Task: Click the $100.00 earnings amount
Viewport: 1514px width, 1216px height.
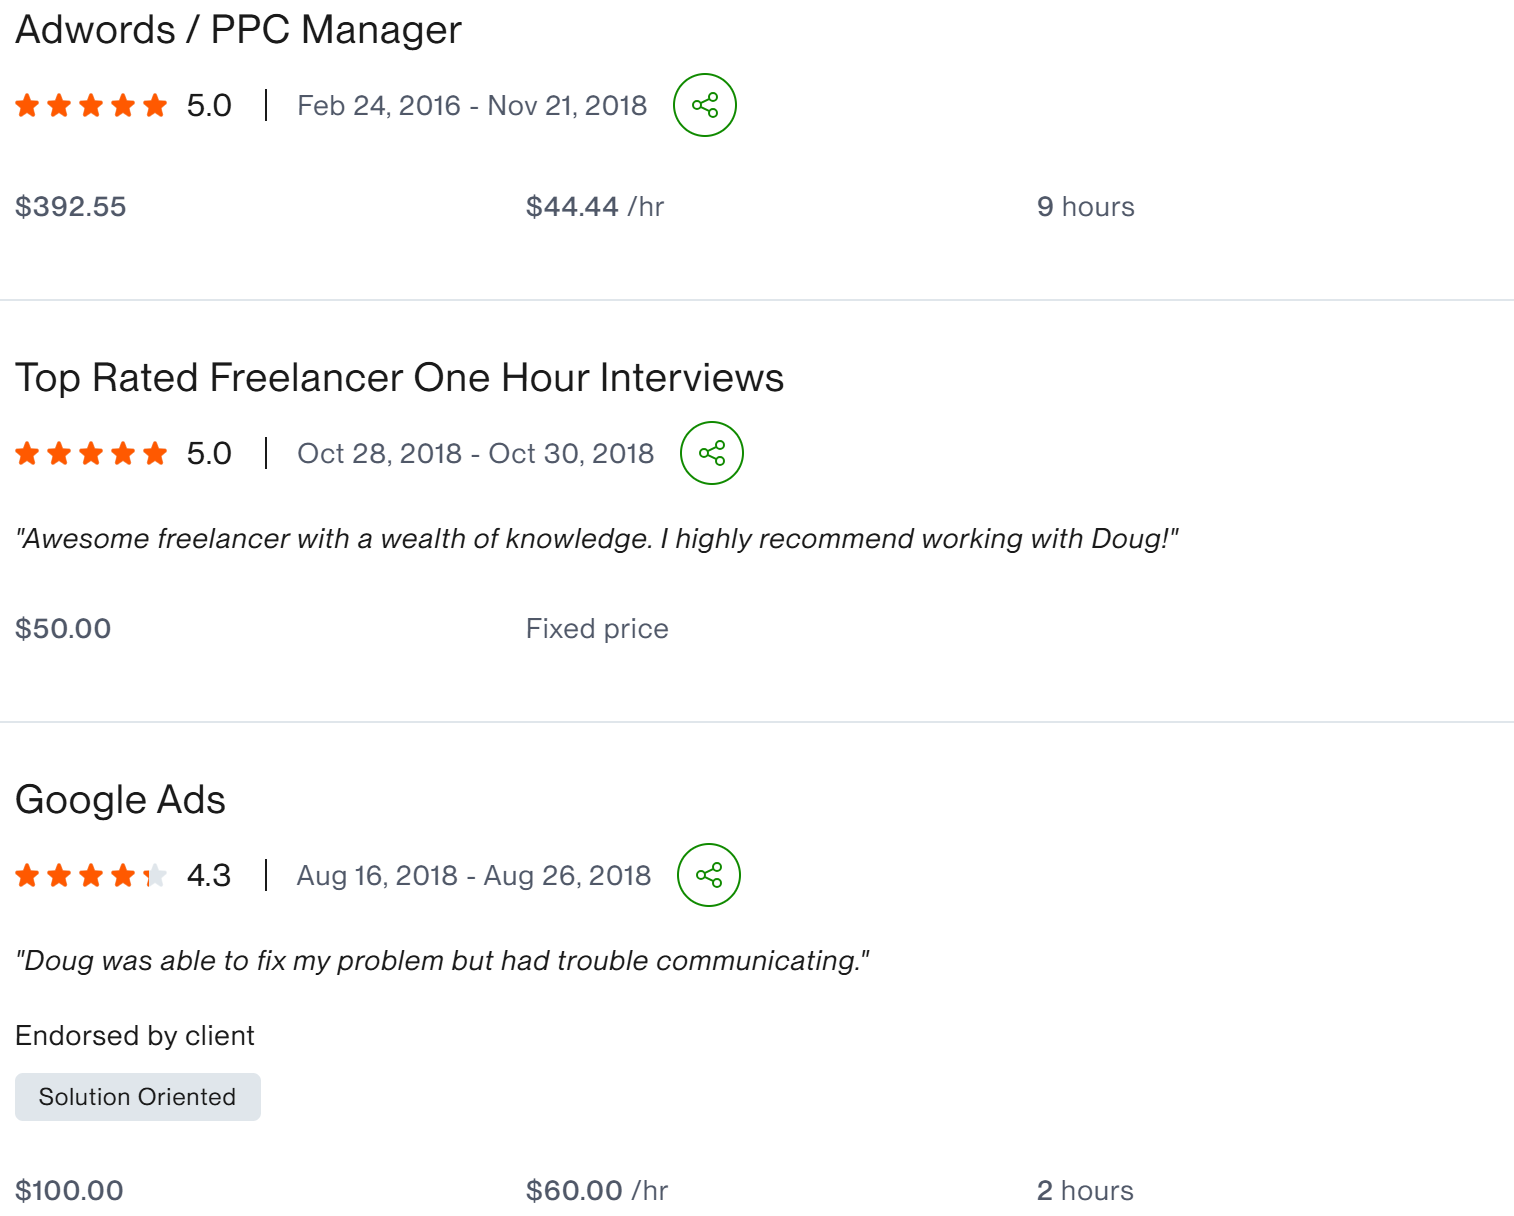Action: 69,1191
